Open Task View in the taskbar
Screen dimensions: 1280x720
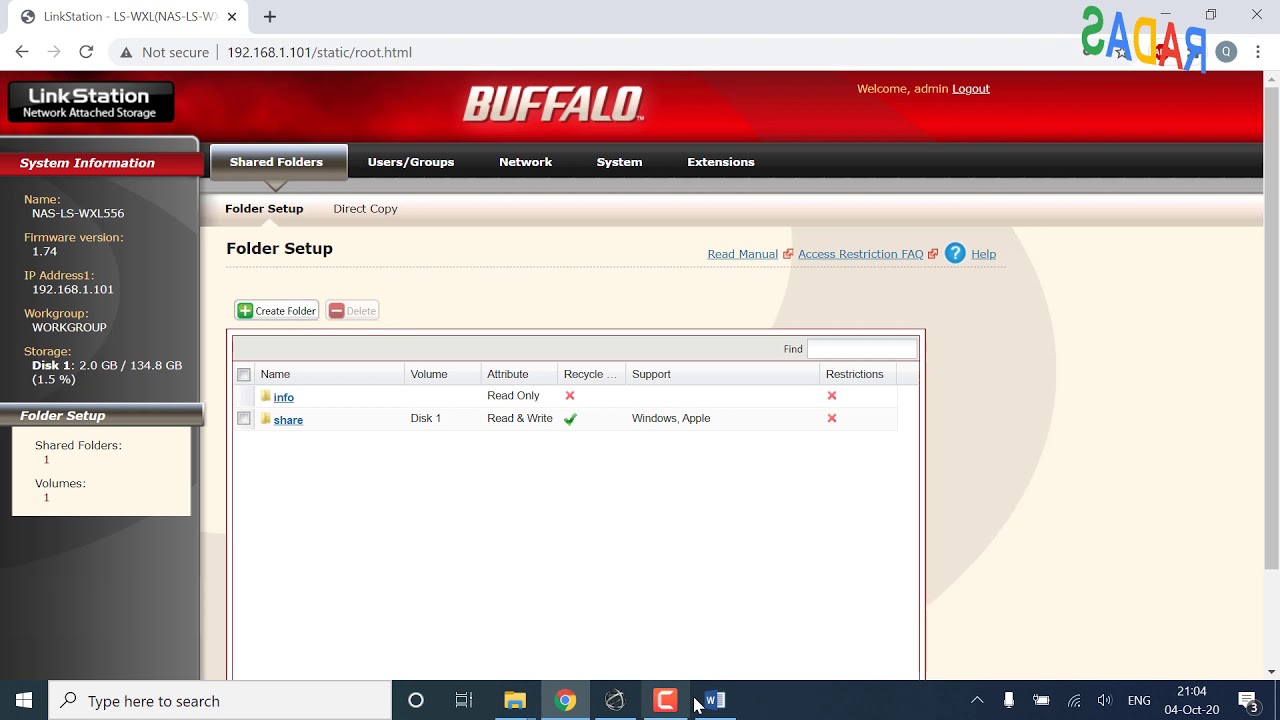pyautogui.click(x=464, y=701)
